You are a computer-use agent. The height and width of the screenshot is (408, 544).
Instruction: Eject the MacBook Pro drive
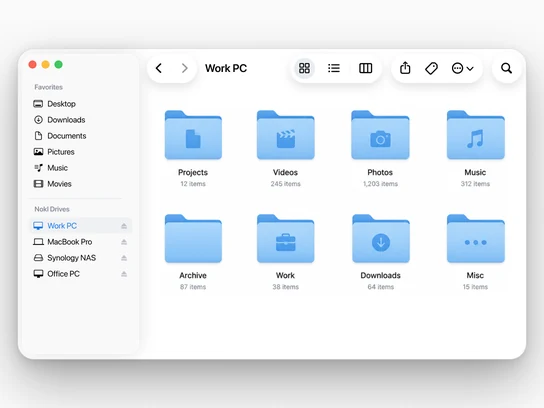pos(124,242)
